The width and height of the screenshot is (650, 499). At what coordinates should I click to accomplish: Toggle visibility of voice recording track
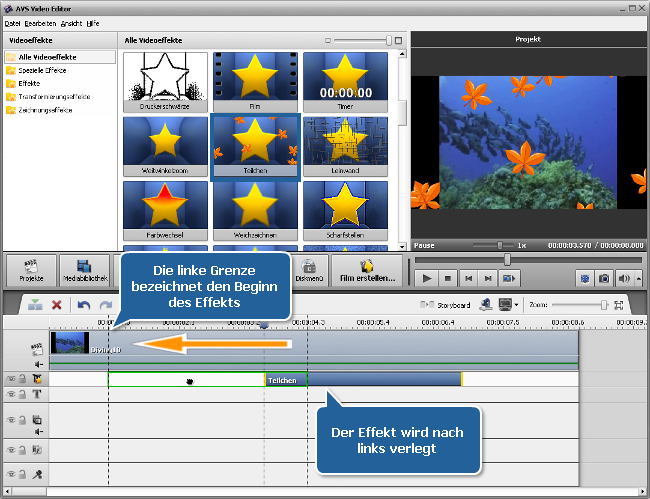(x=11, y=474)
